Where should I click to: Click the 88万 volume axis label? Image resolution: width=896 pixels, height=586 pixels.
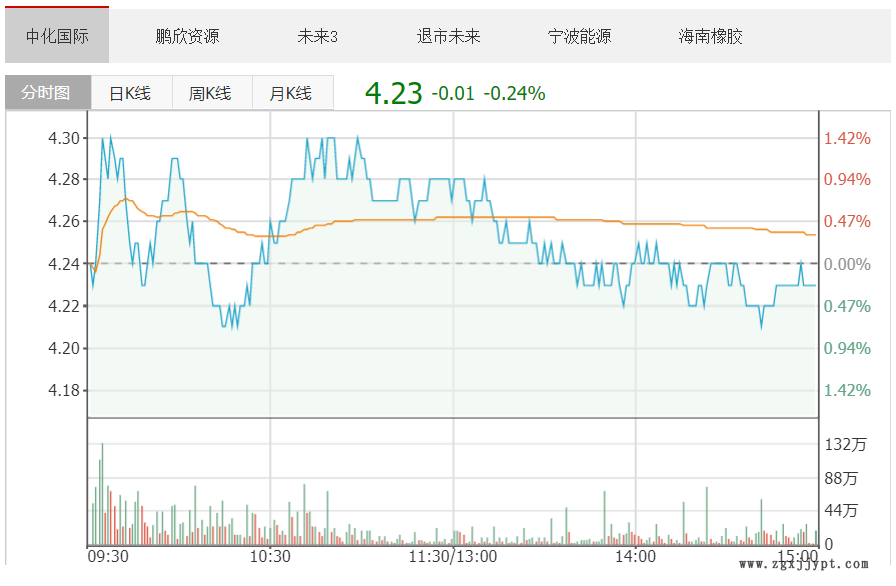tap(841, 478)
